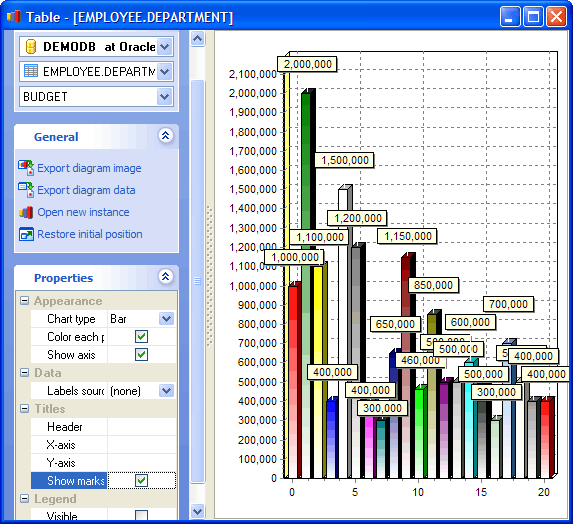The height and width of the screenshot is (524, 573).
Task: Click Restore initial position link
Action: tap(90, 234)
